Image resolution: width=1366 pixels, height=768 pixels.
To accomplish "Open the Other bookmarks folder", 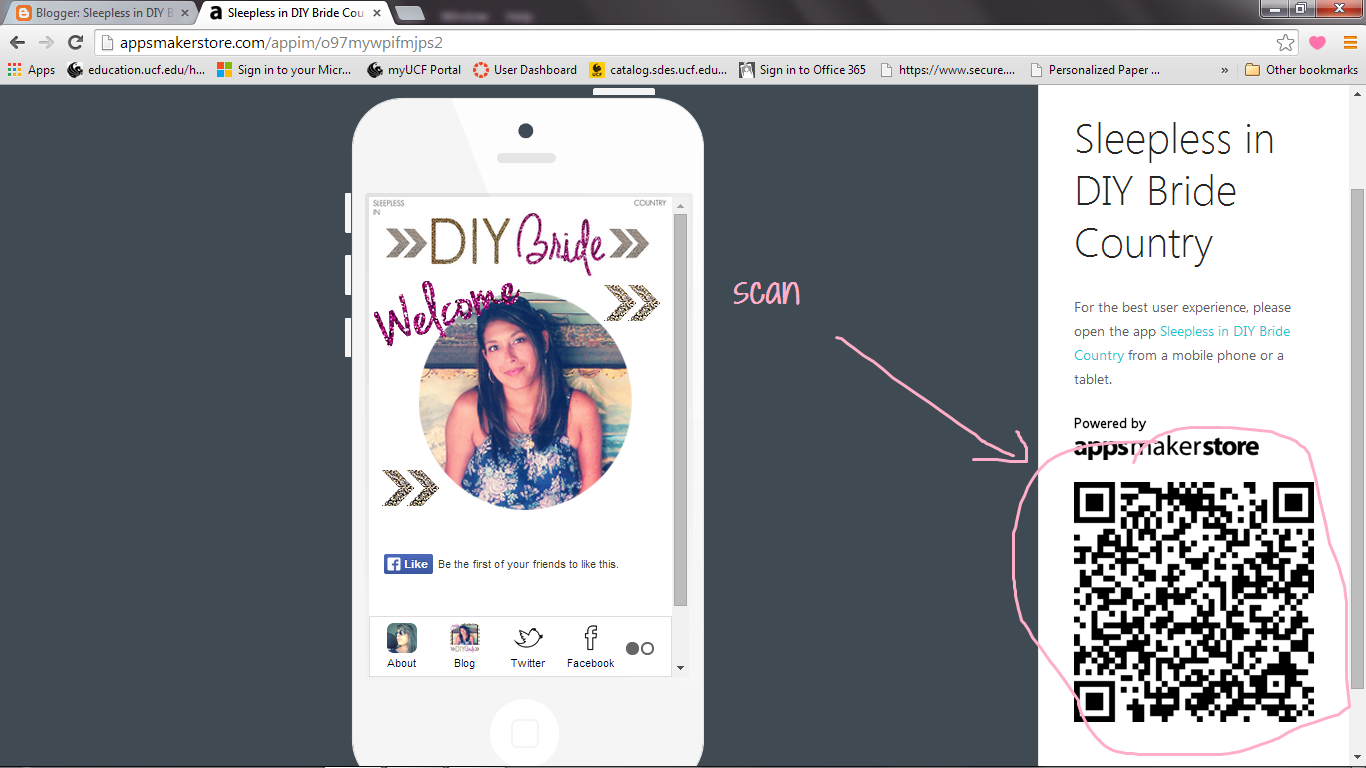I will coord(1302,70).
